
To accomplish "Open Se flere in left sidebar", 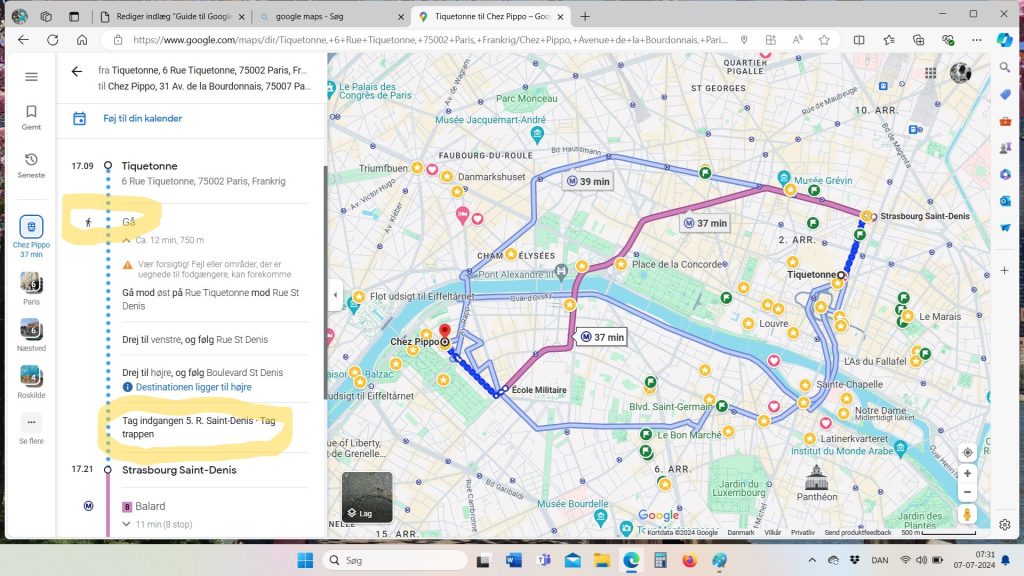I will pyautogui.click(x=31, y=428).
